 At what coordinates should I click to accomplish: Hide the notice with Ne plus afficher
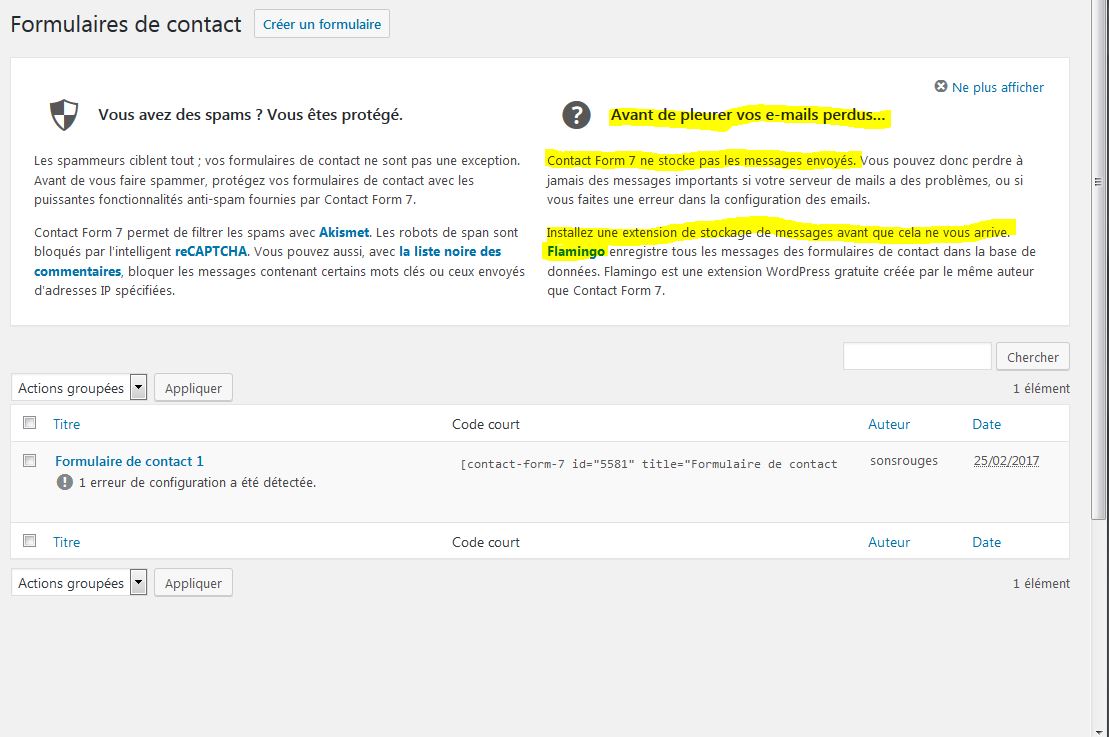[x=997, y=87]
